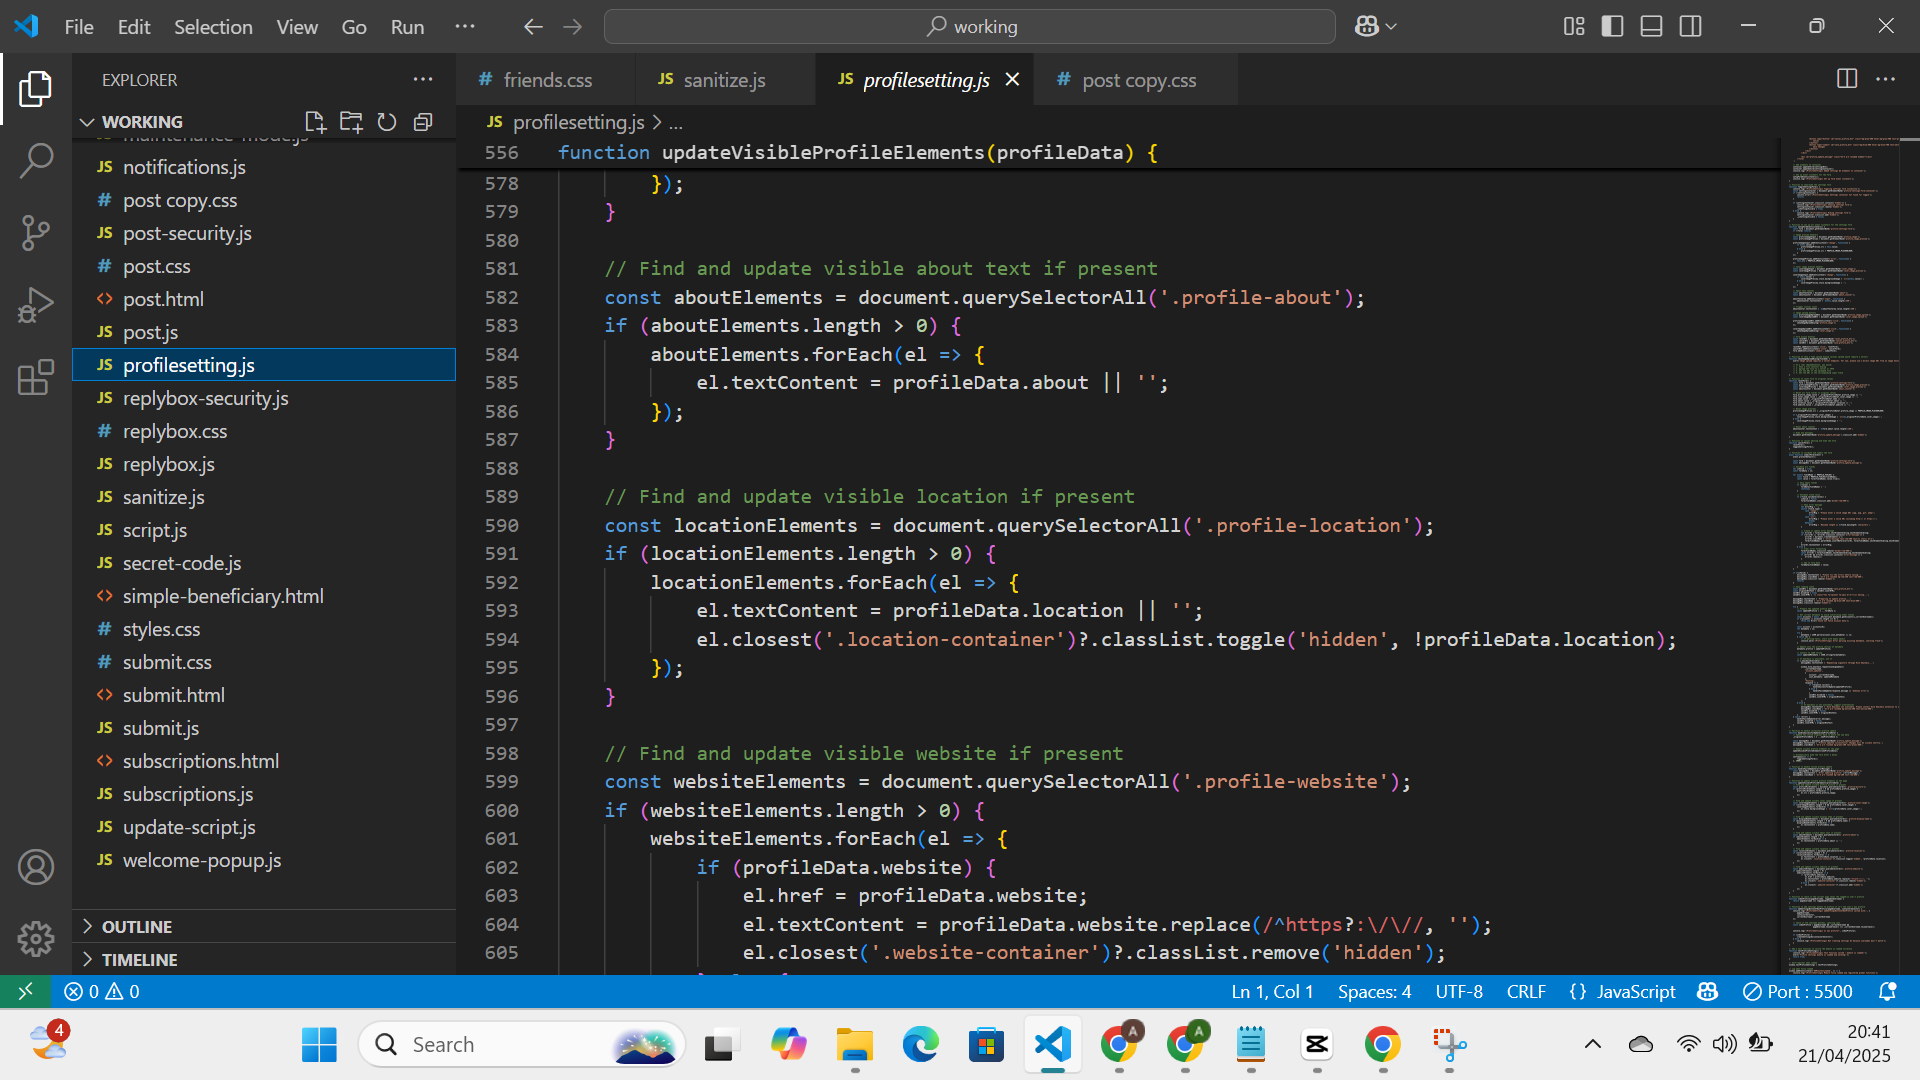This screenshot has width=1920, height=1080.
Task: Open the Search view in activity bar
Action: [x=36, y=161]
